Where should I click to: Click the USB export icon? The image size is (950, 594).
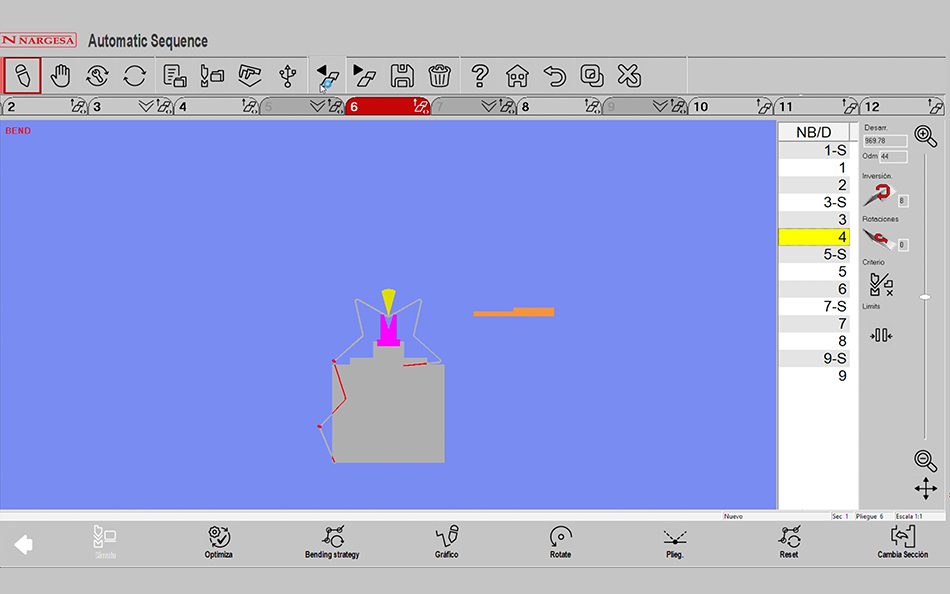pos(288,75)
